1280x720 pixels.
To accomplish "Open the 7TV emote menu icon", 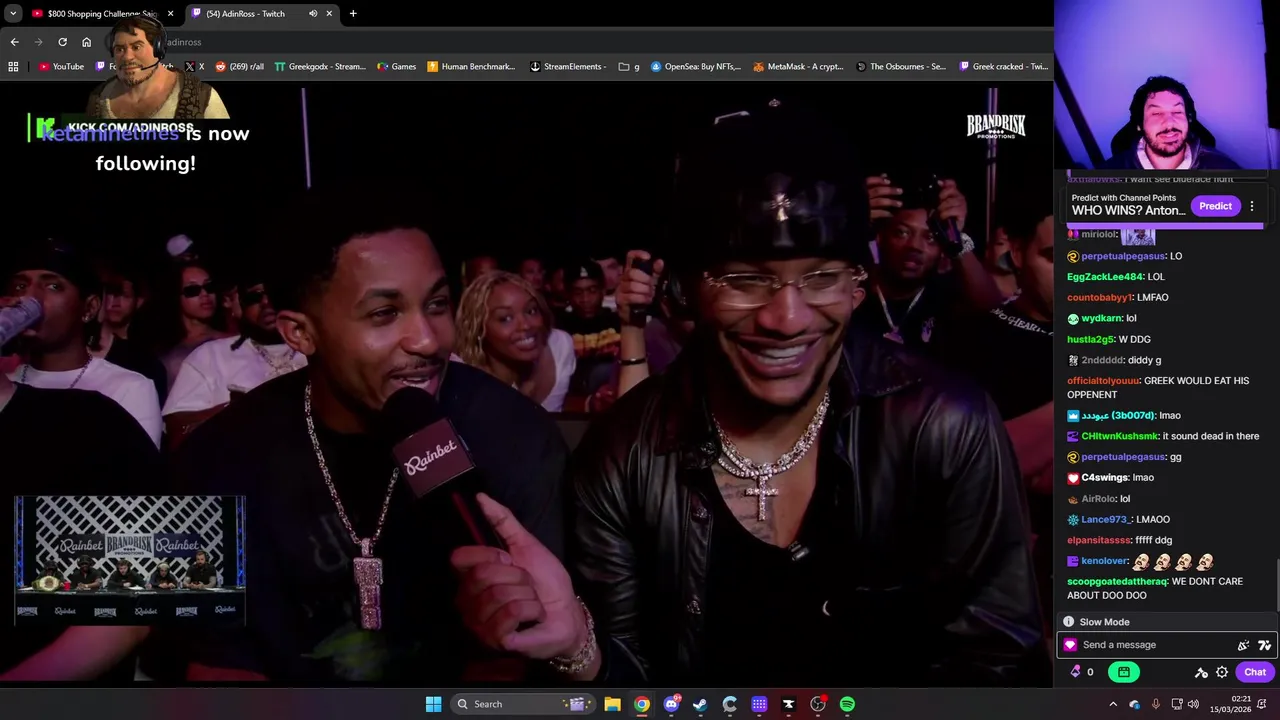I will [x=1265, y=645].
